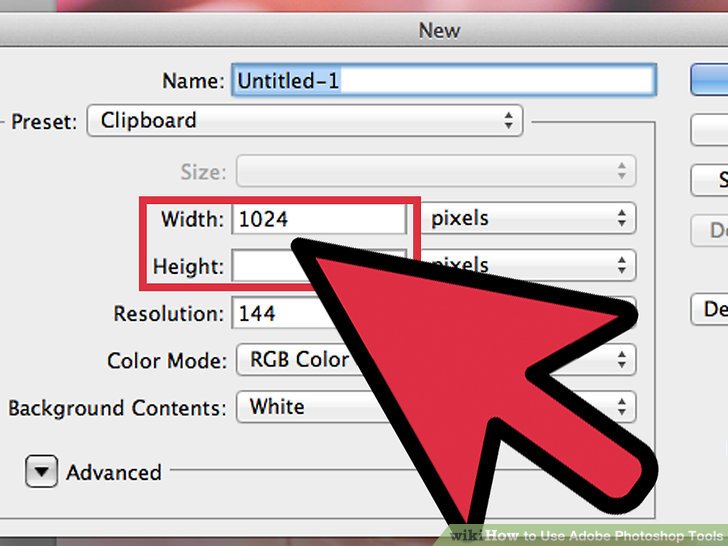This screenshot has height=546, width=728.
Task: Click the blank button below the blue button
Action: [x=709, y=130]
